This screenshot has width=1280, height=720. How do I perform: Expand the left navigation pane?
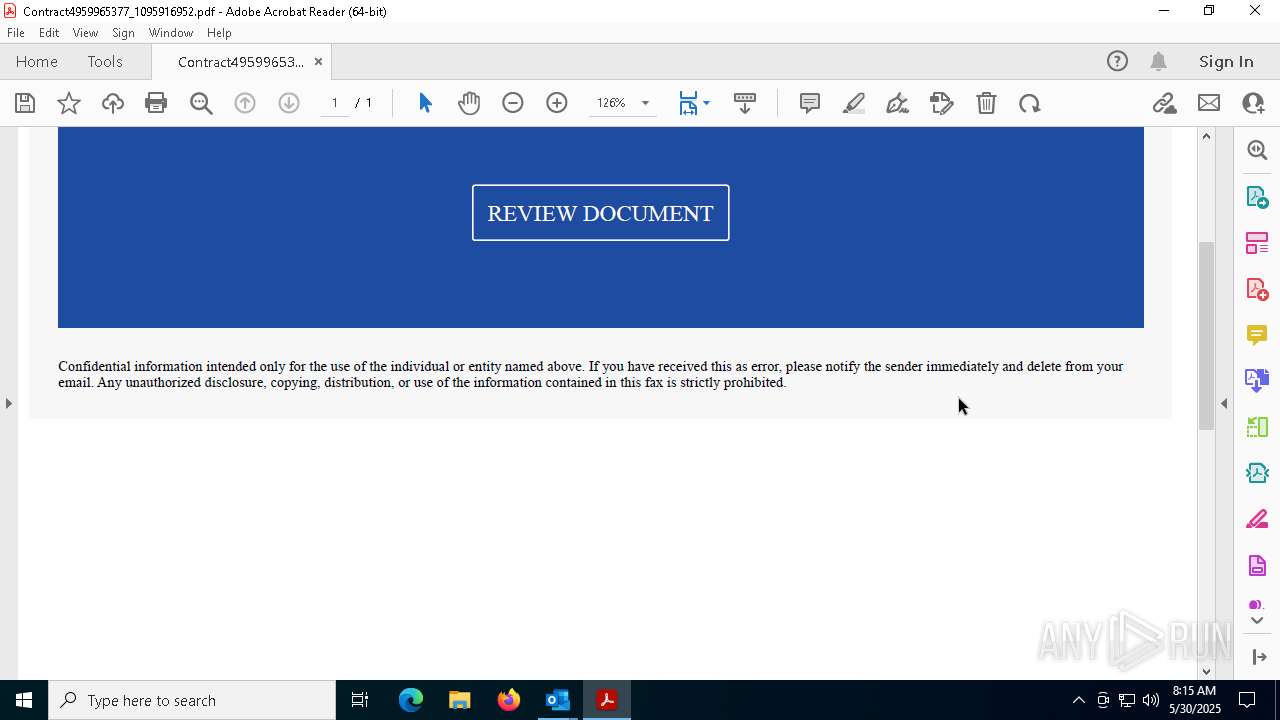pyautogui.click(x=9, y=403)
